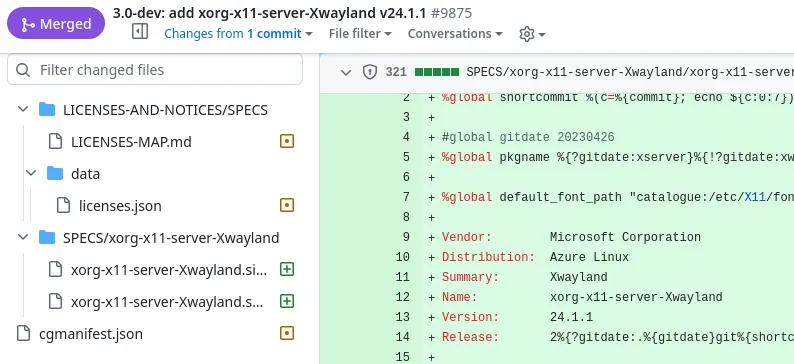Click the SPECS/xorg-x11-server-Xwayland folder icon
Image resolution: width=794 pixels, height=364 pixels.
tap(47, 237)
